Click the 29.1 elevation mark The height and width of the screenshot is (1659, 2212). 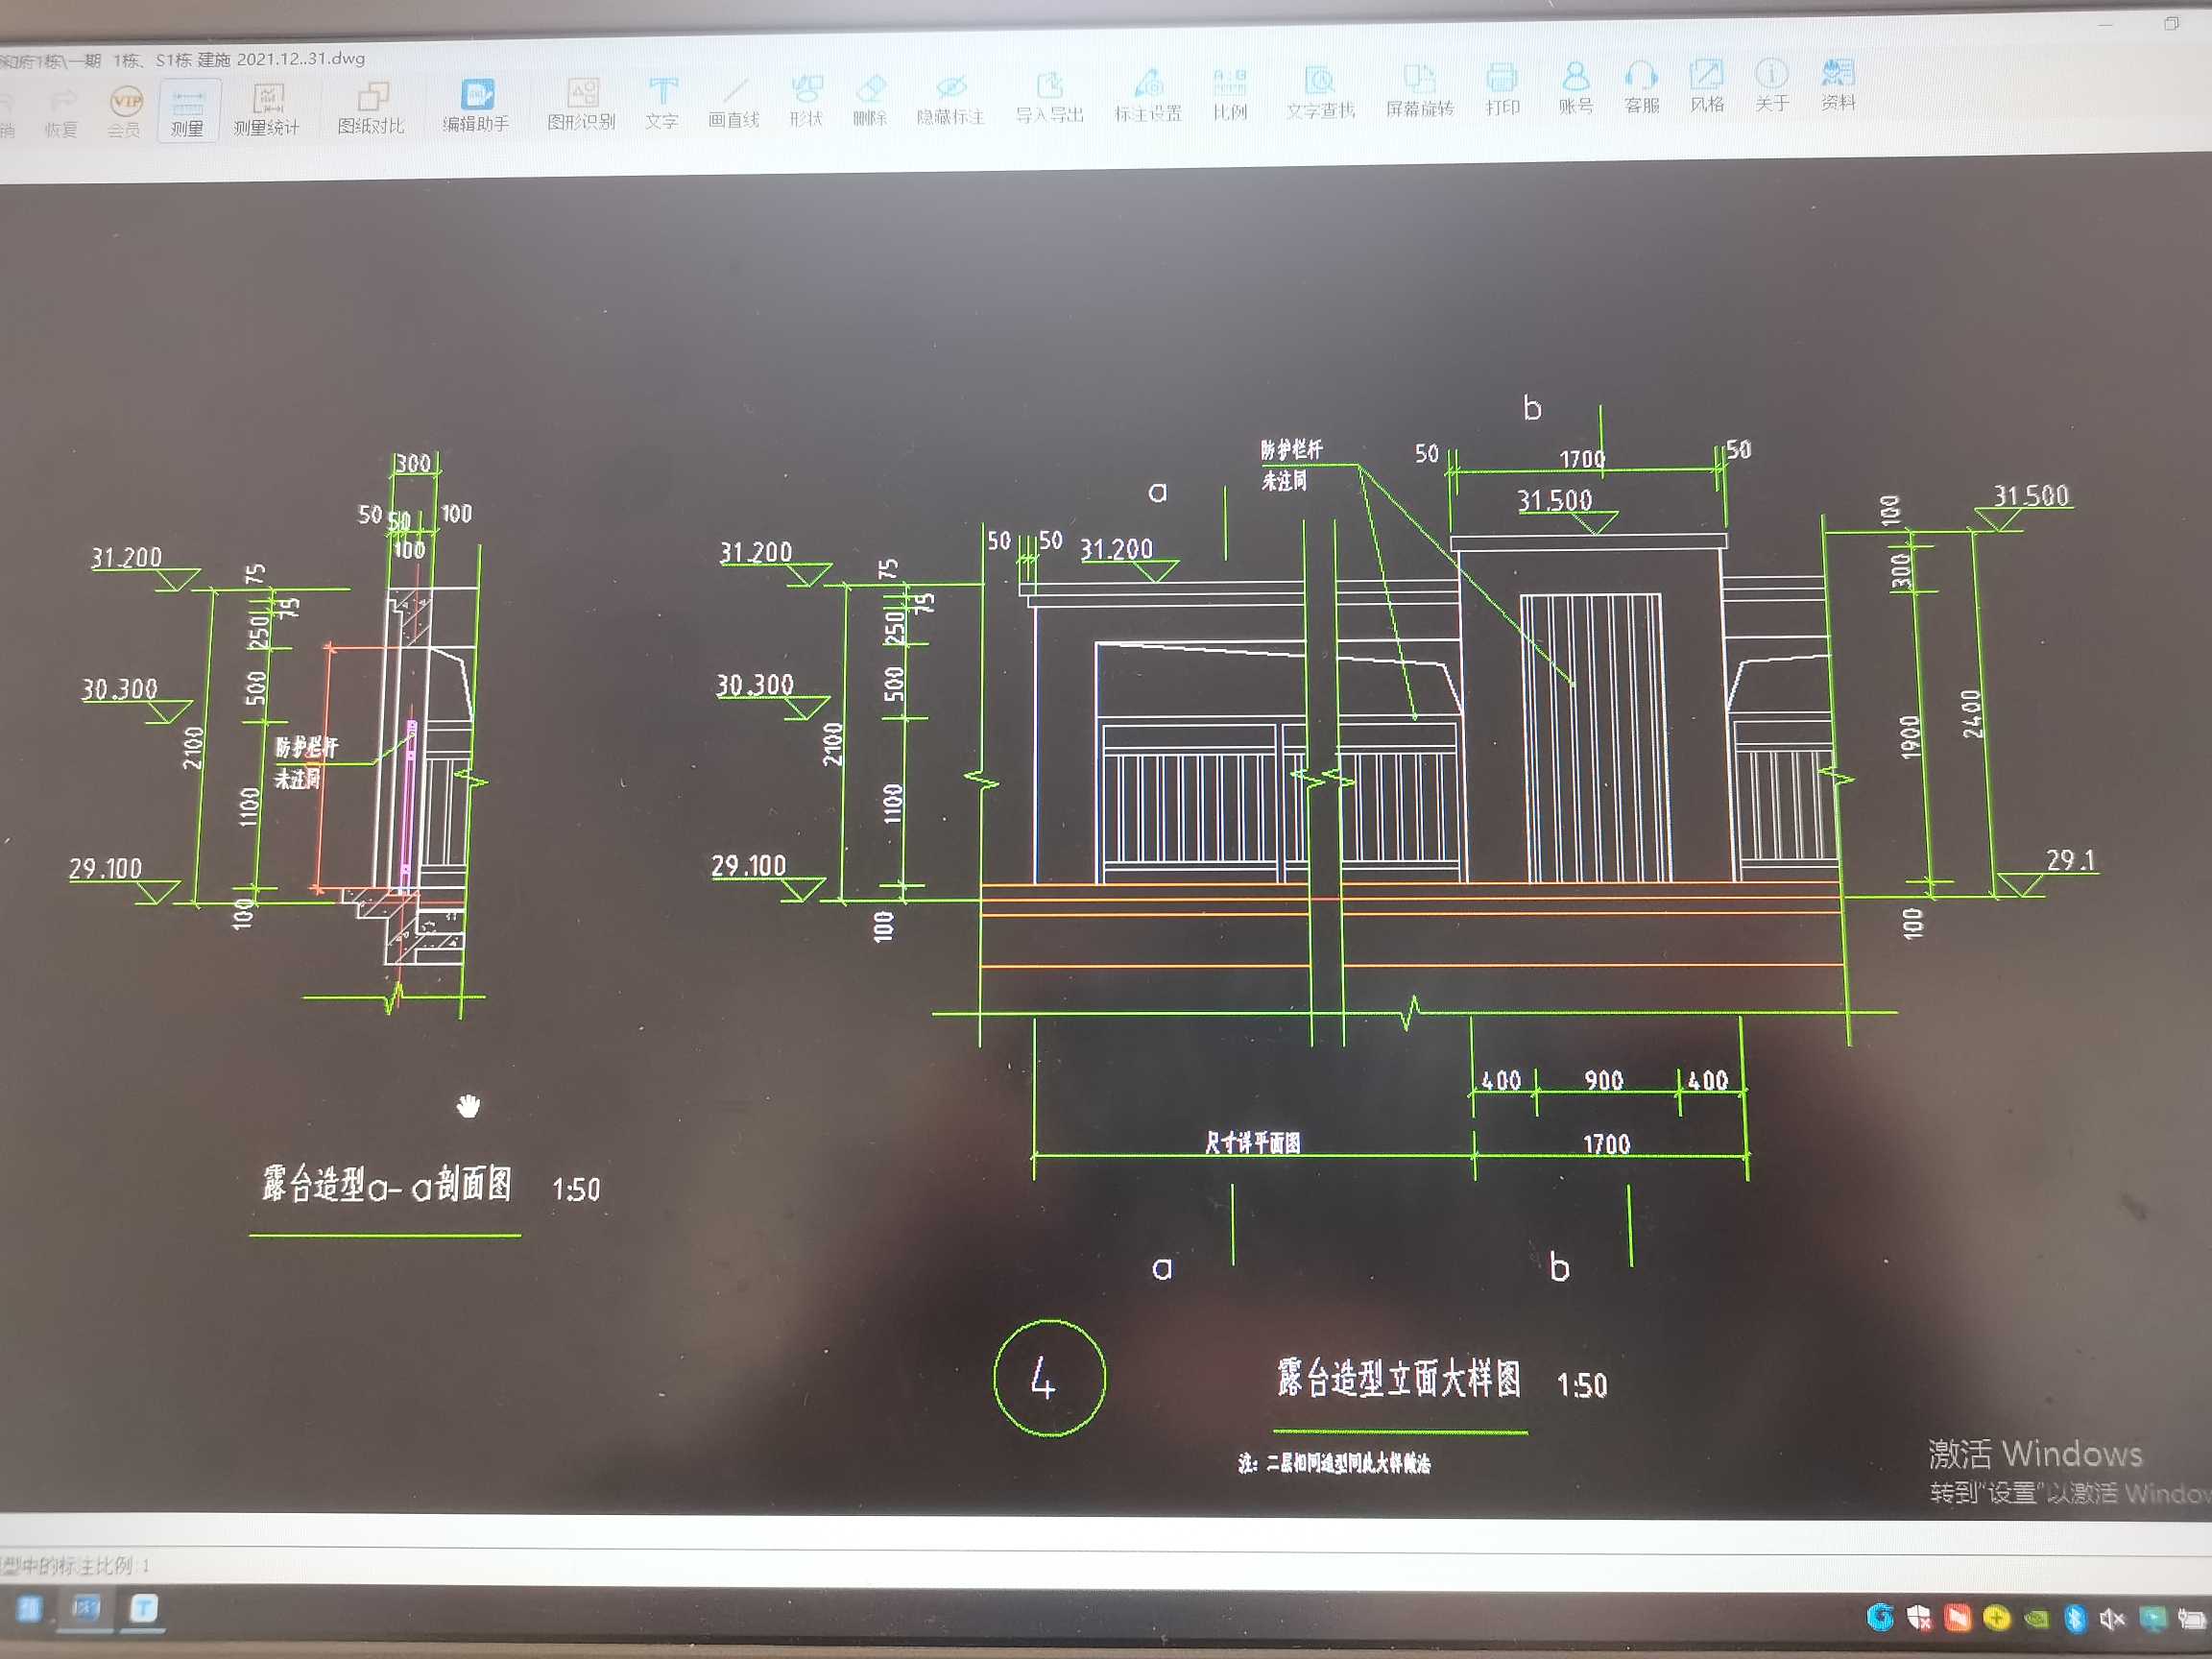click(2070, 860)
